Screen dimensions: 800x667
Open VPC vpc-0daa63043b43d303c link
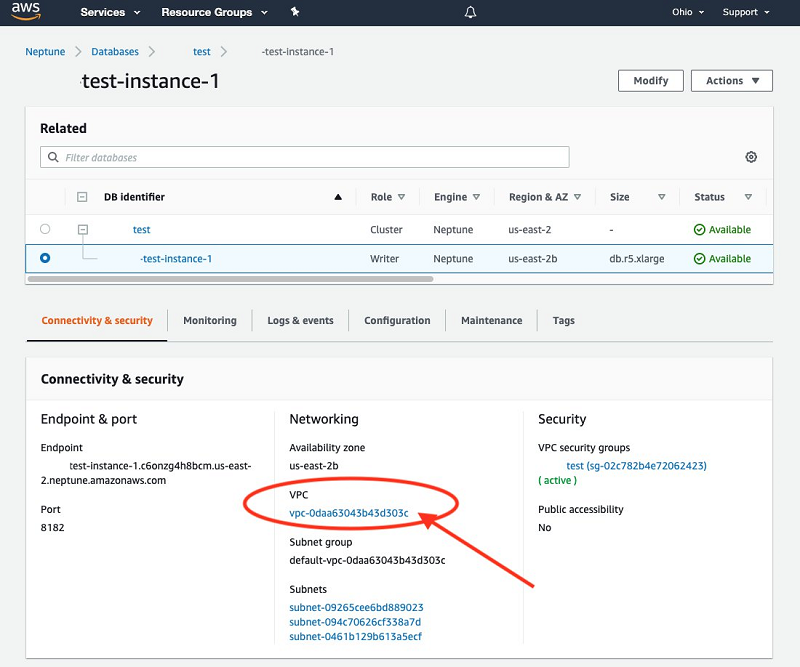pyautogui.click(x=348, y=513)
